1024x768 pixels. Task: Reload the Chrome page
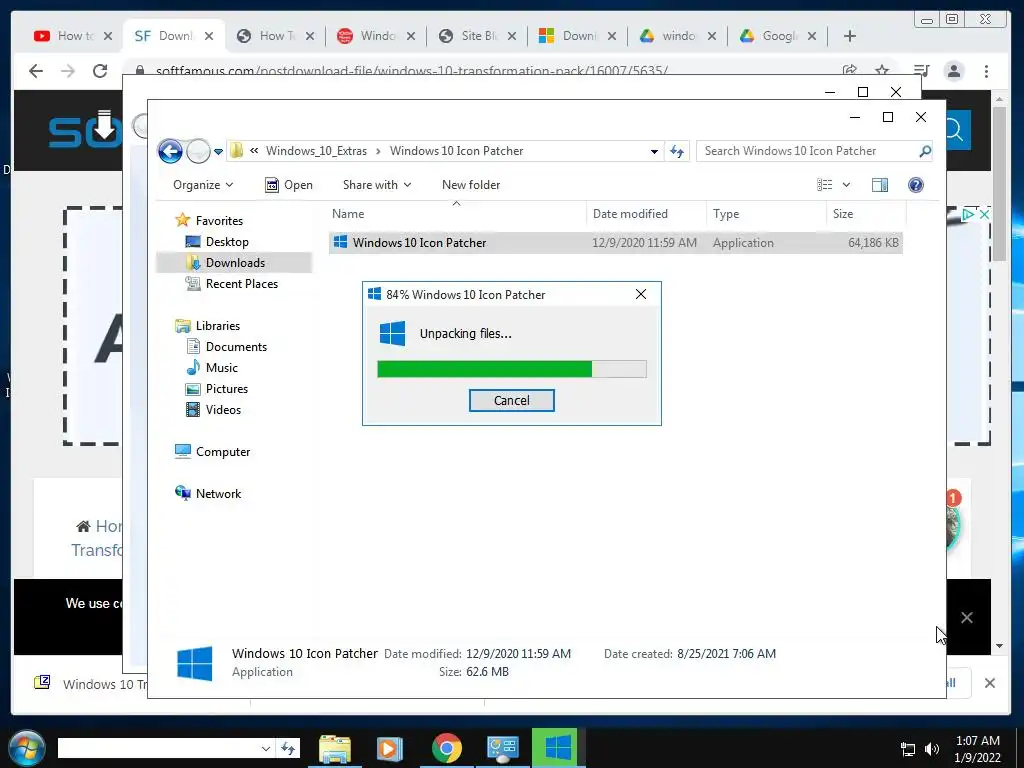(100, 71)
